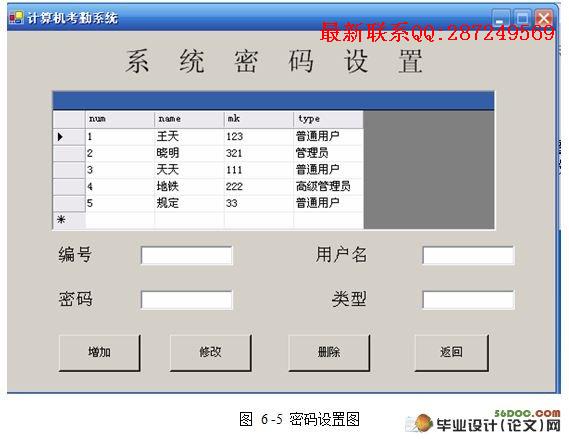Click num cell 3

point(120,170)
